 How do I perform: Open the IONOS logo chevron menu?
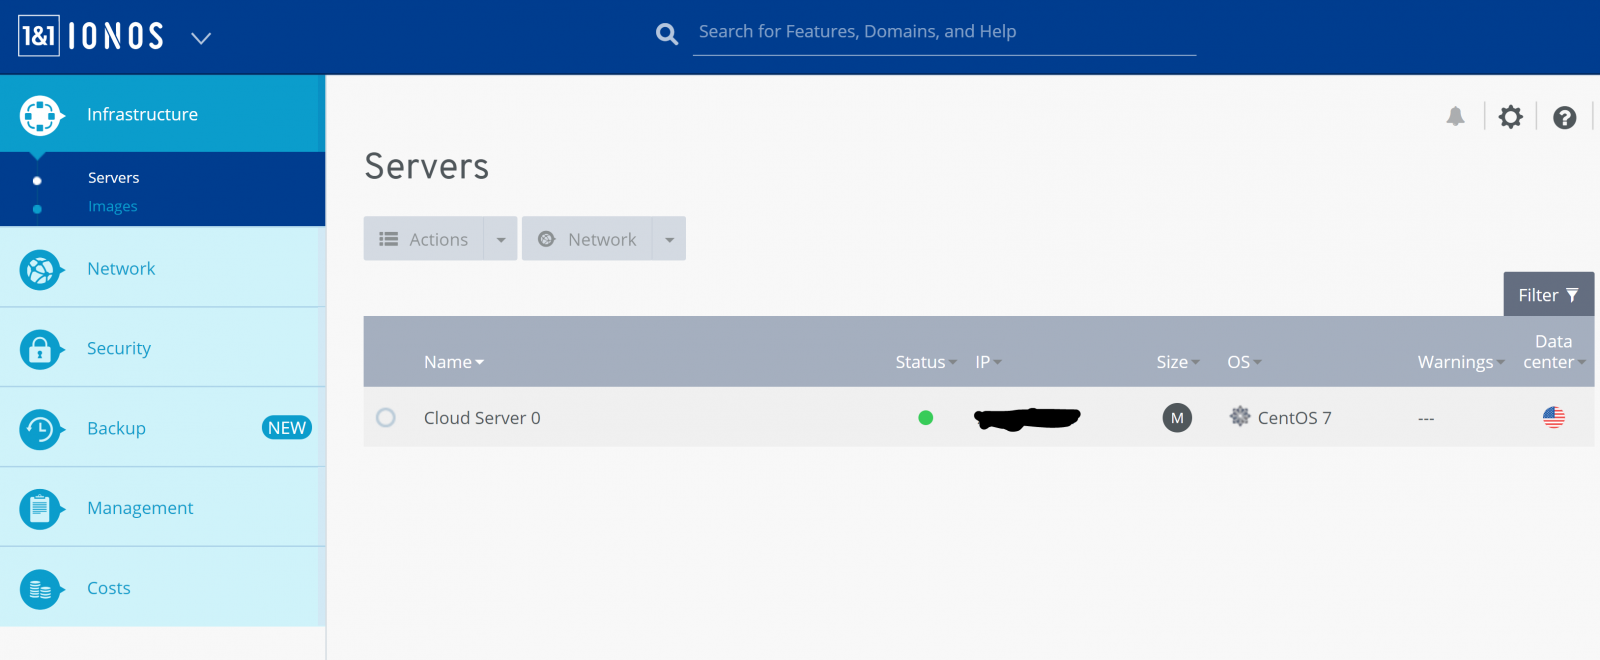[201, 38]
